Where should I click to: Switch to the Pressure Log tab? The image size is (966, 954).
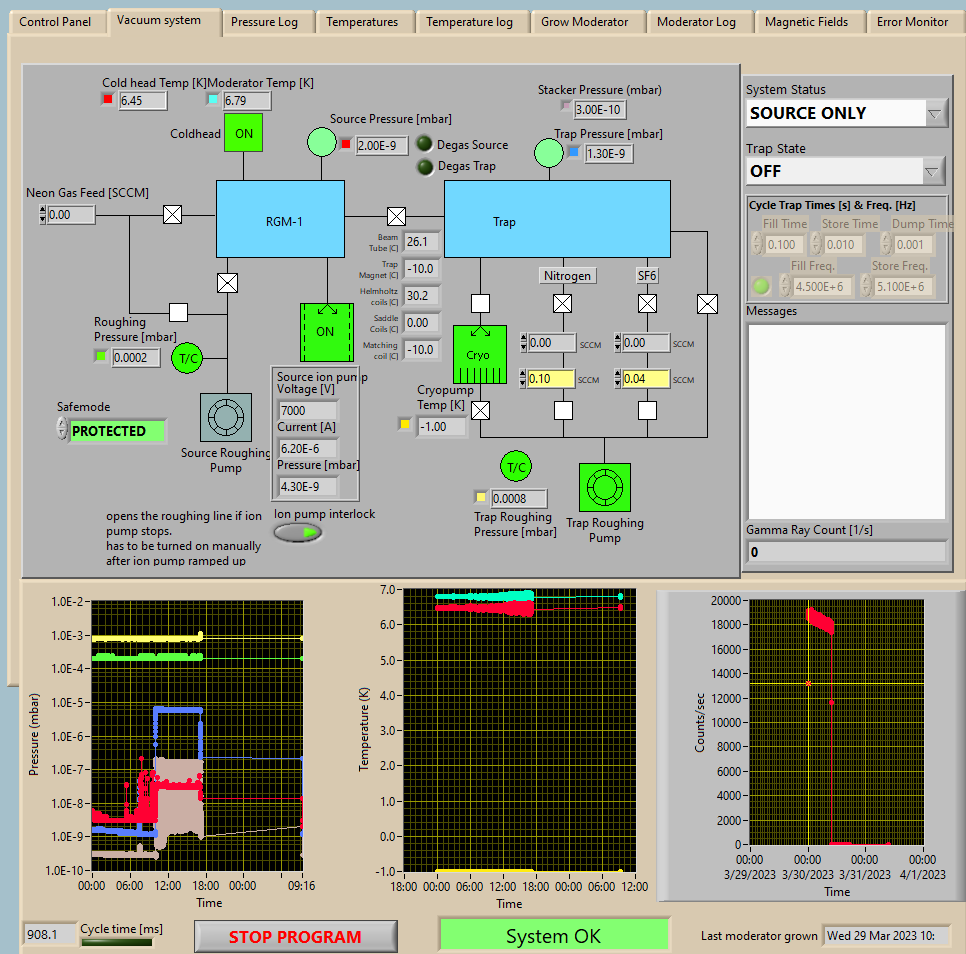264,22
